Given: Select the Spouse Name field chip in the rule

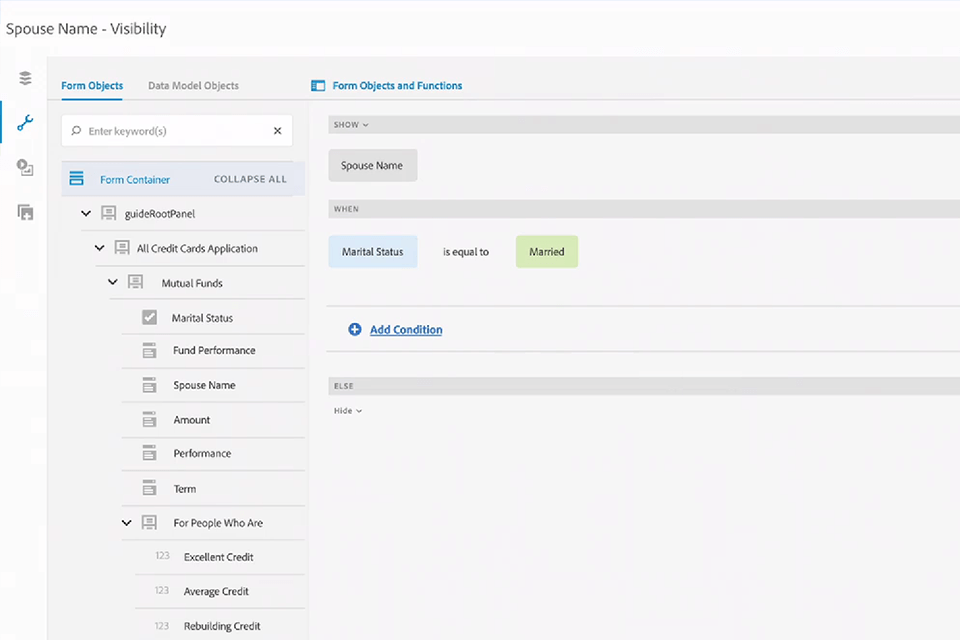Looking at the screenshot, I should click(x=373, y=165).
